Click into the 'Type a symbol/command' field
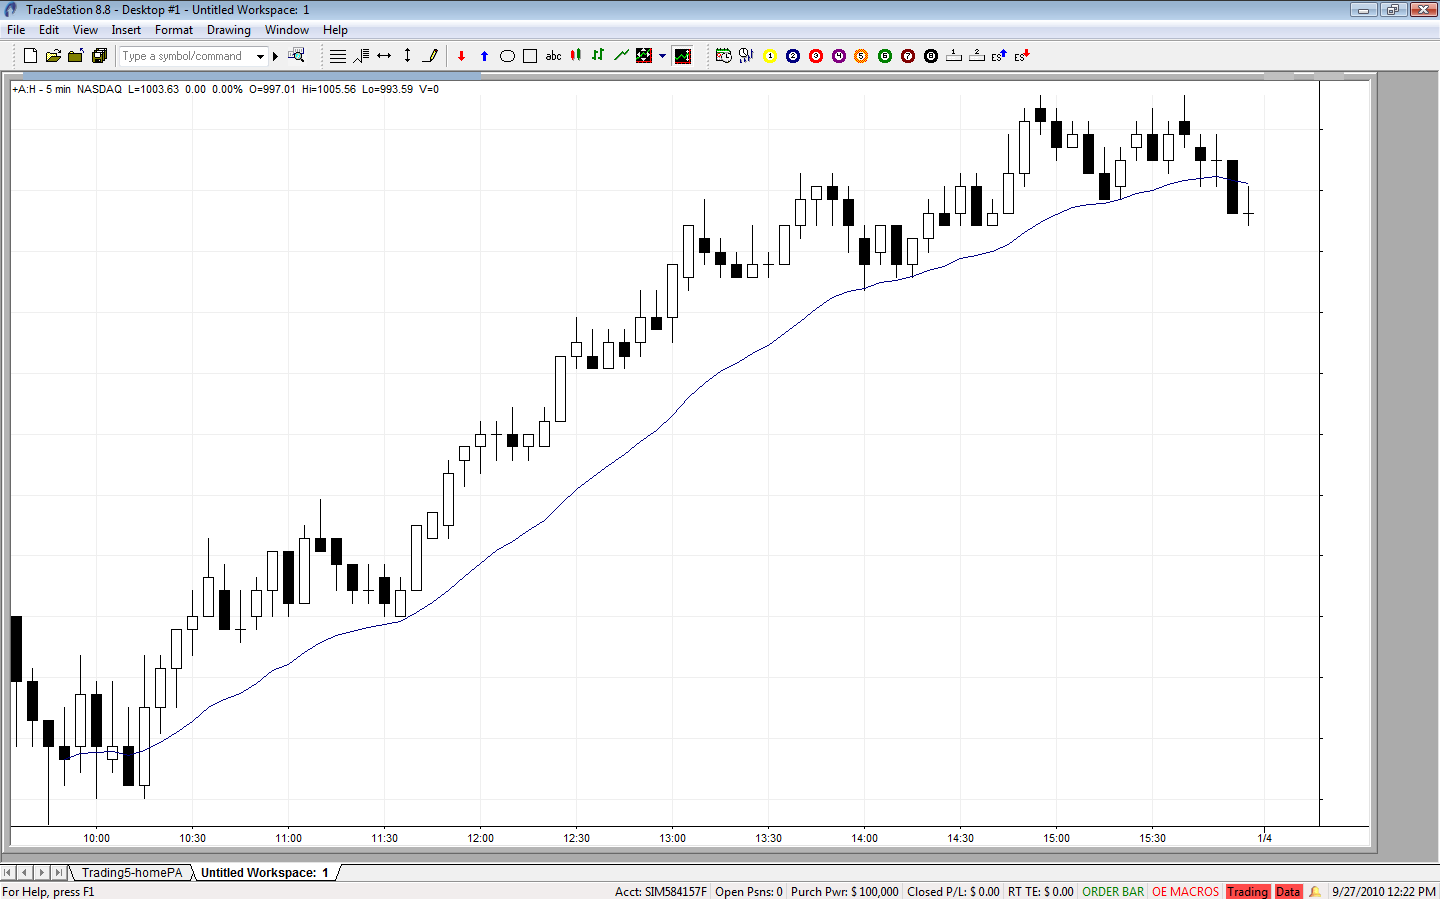The image size is (1440, 900). [186, 57]
